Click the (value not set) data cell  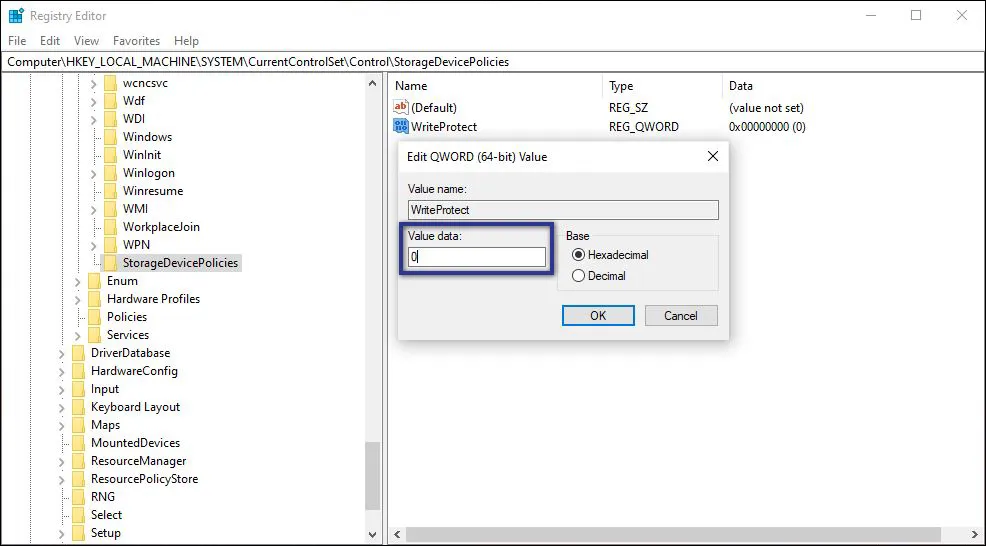(x=766, y=108)
